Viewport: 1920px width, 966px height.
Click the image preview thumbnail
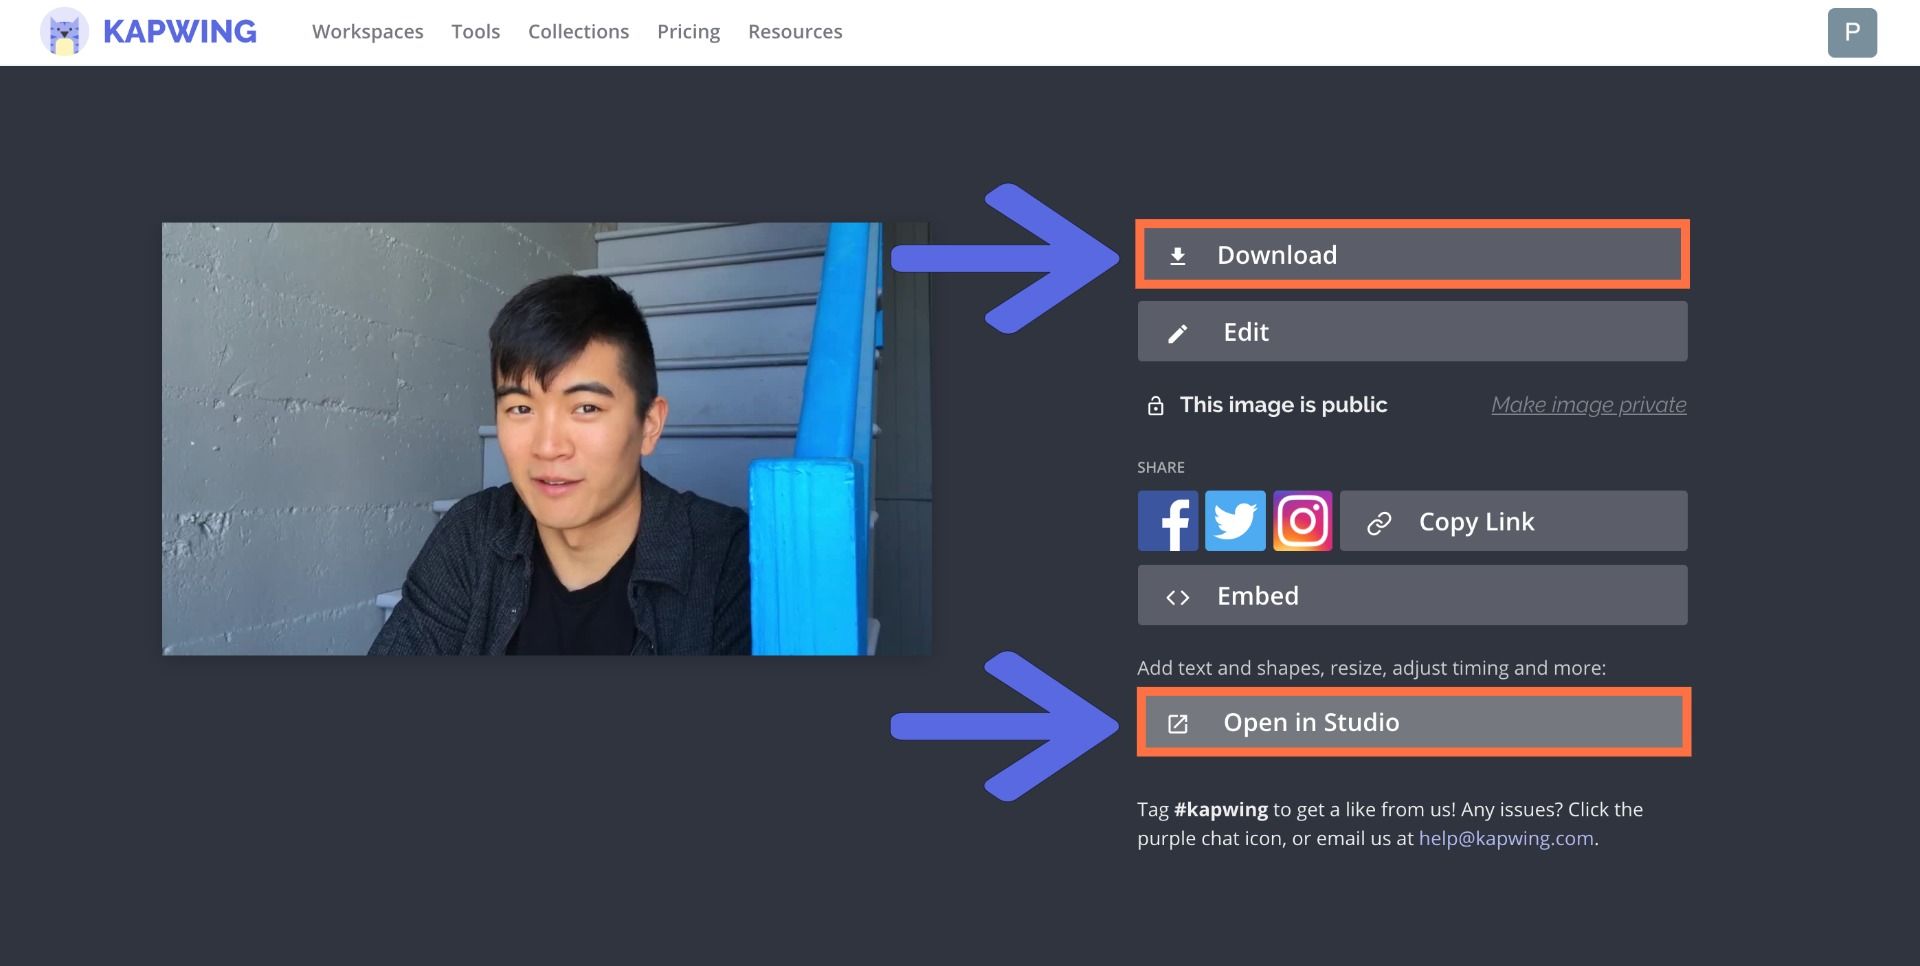[x=546, y=439]
